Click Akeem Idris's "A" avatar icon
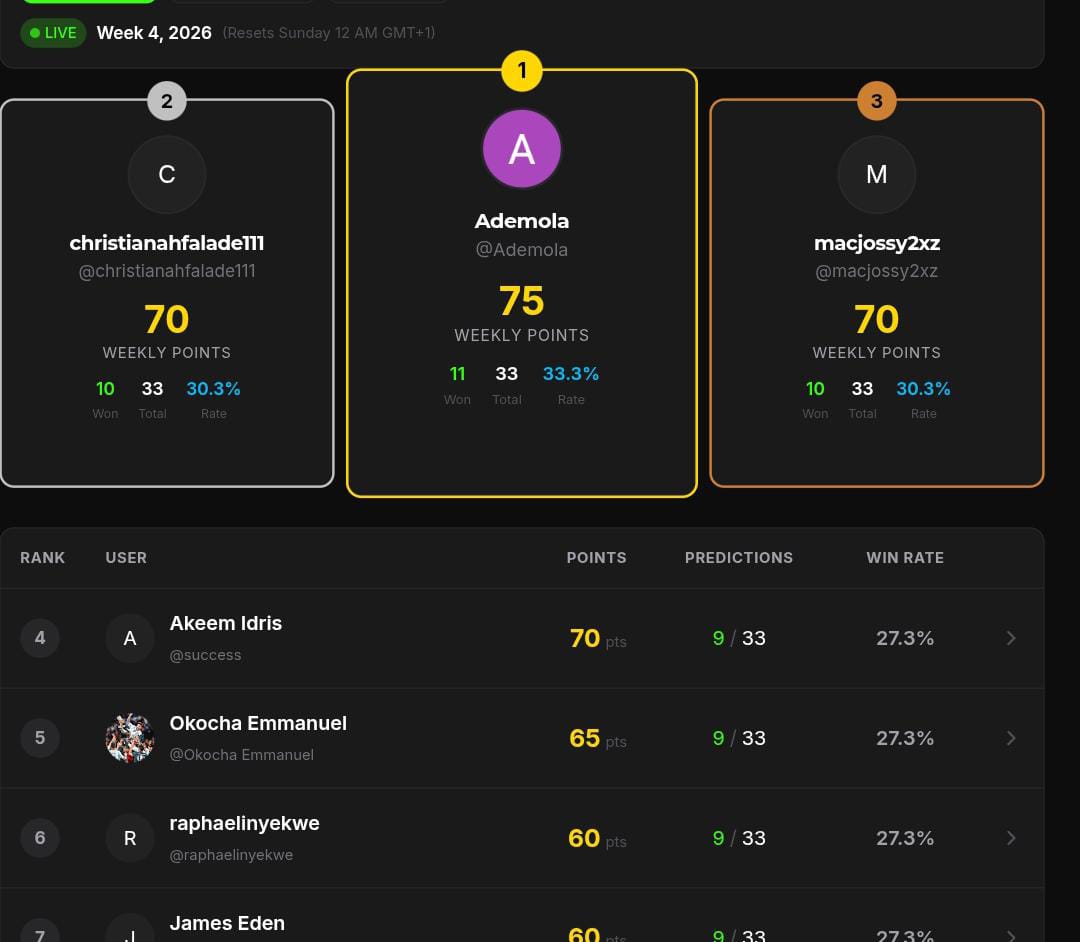This screenshot has width=1080, height=942. coord(130,637)
